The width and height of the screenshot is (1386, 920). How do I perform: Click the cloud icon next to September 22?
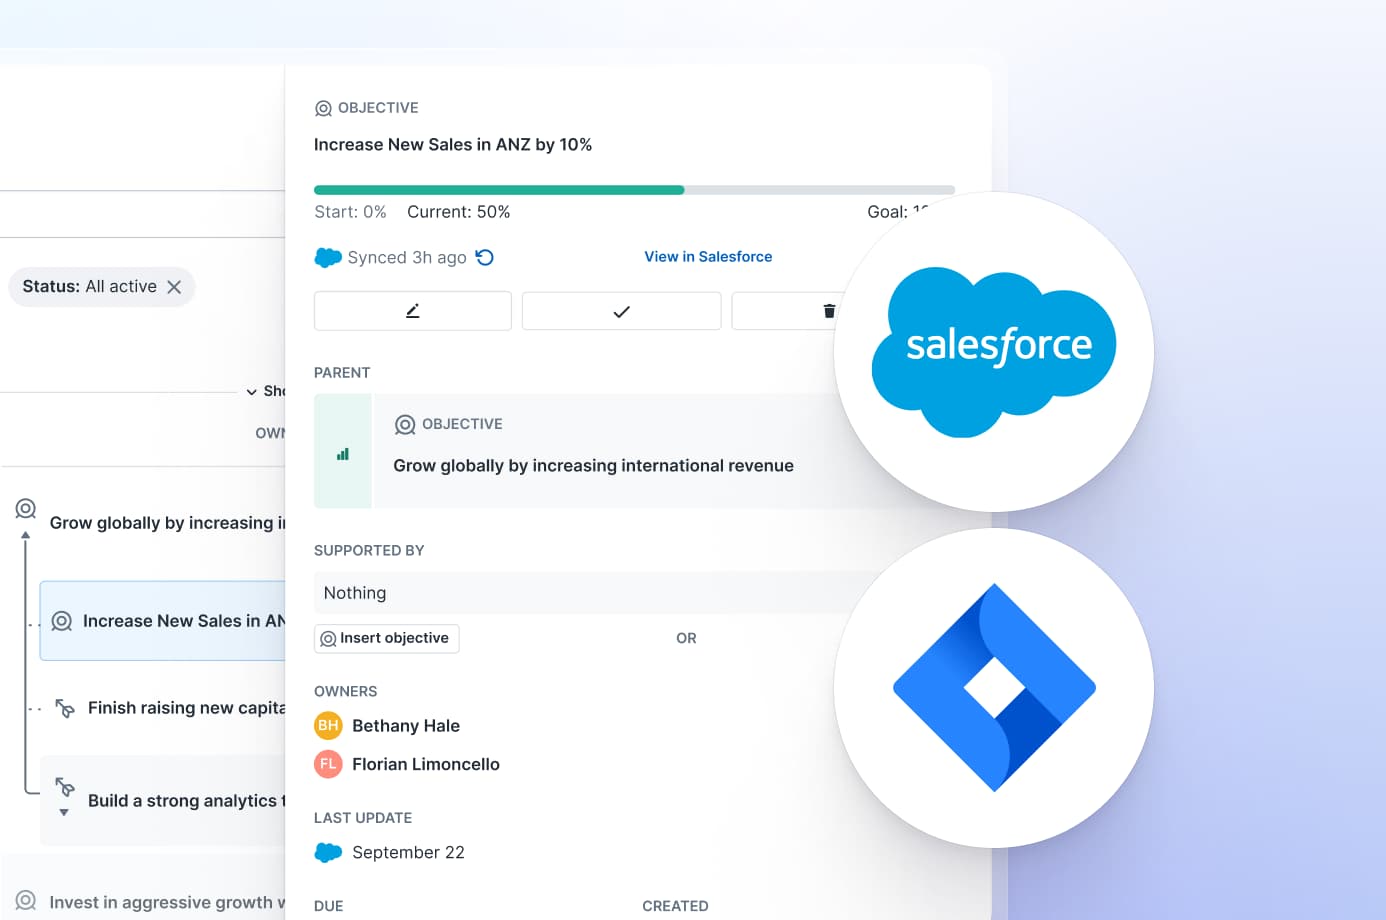328,852
